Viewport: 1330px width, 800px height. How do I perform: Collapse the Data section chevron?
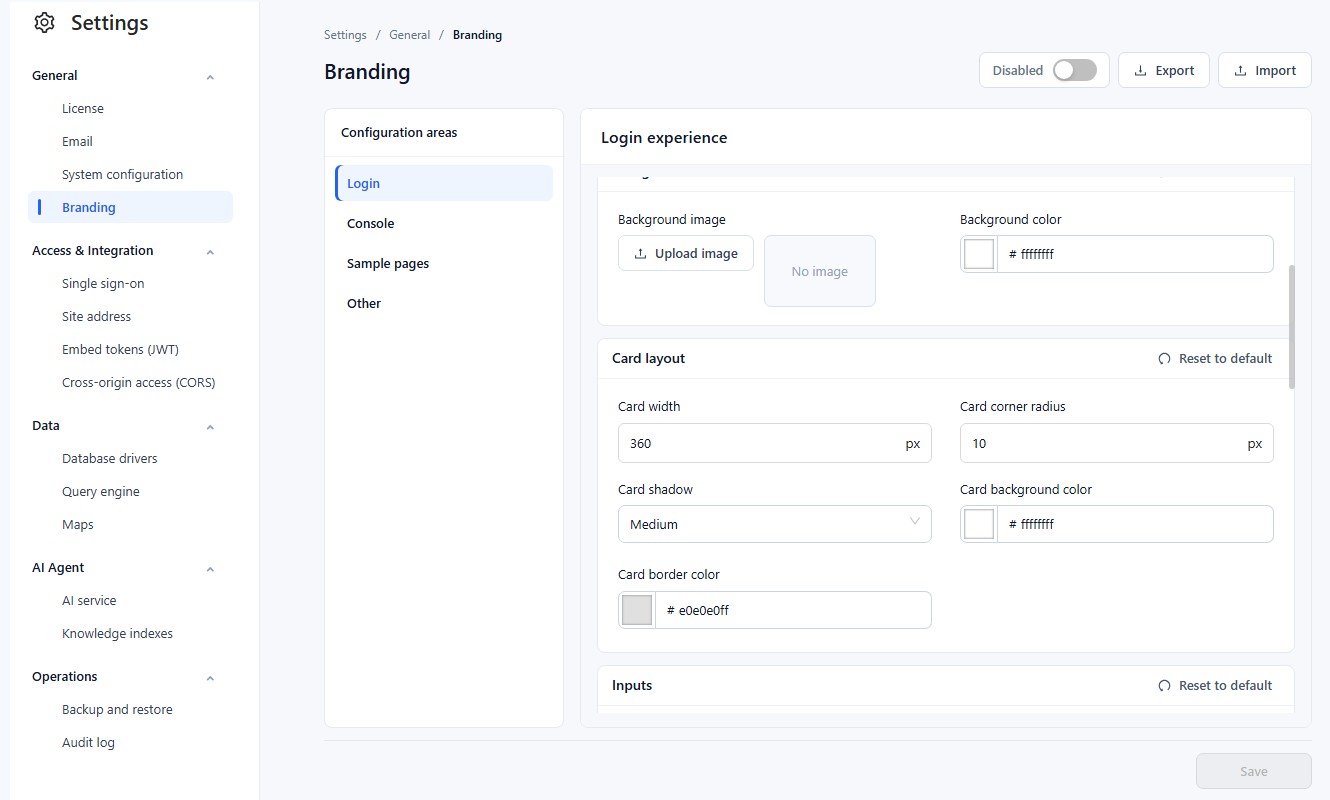210,427
